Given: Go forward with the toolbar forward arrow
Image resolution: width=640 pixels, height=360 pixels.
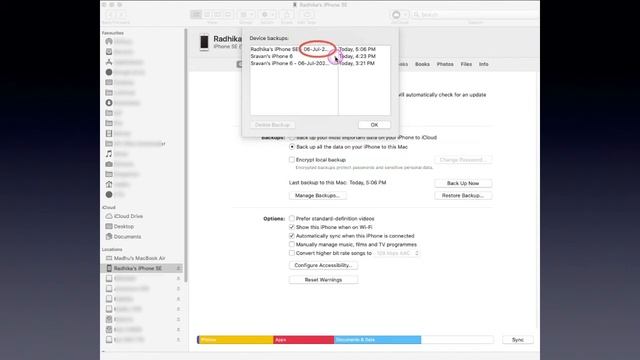Looking at the screenshot, I should (x=121, y=15).
